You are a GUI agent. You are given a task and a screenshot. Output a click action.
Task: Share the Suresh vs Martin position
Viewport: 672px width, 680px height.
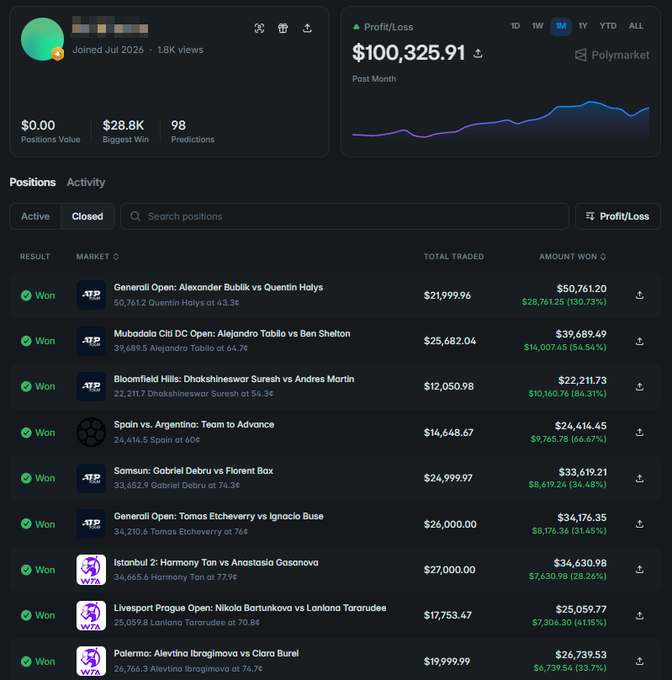639,387
